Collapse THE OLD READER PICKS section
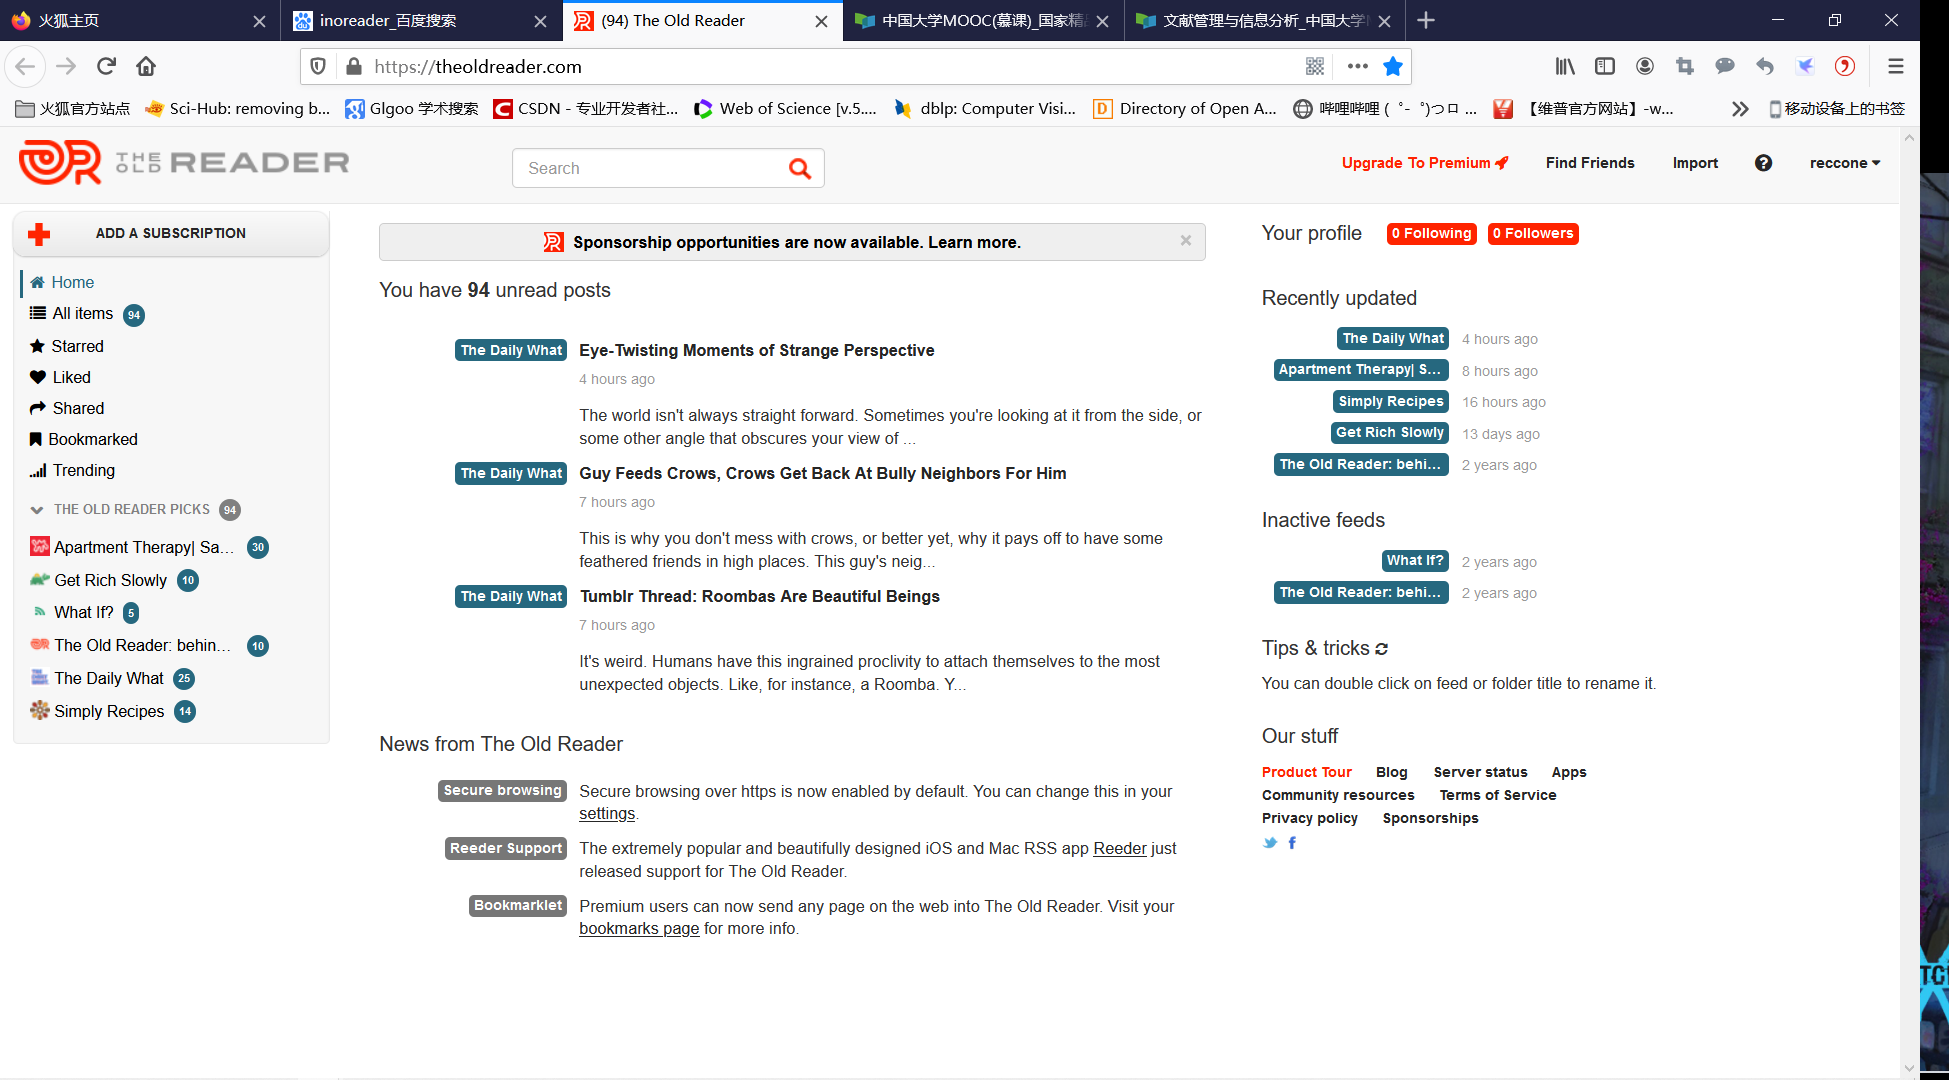 click(x=37, y=509)
